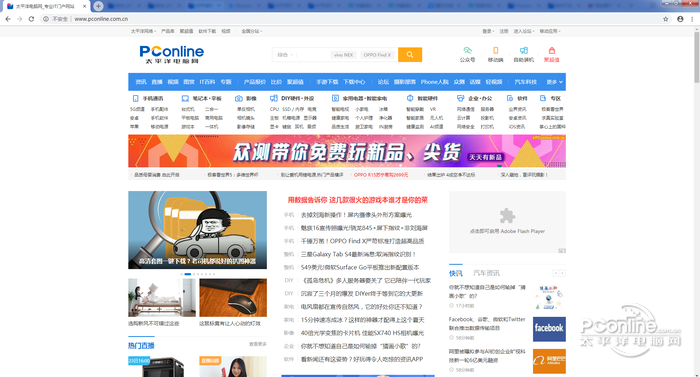Go back using the browser back arrow
This screenshot has height=377, width=700.
pos(8,19)
